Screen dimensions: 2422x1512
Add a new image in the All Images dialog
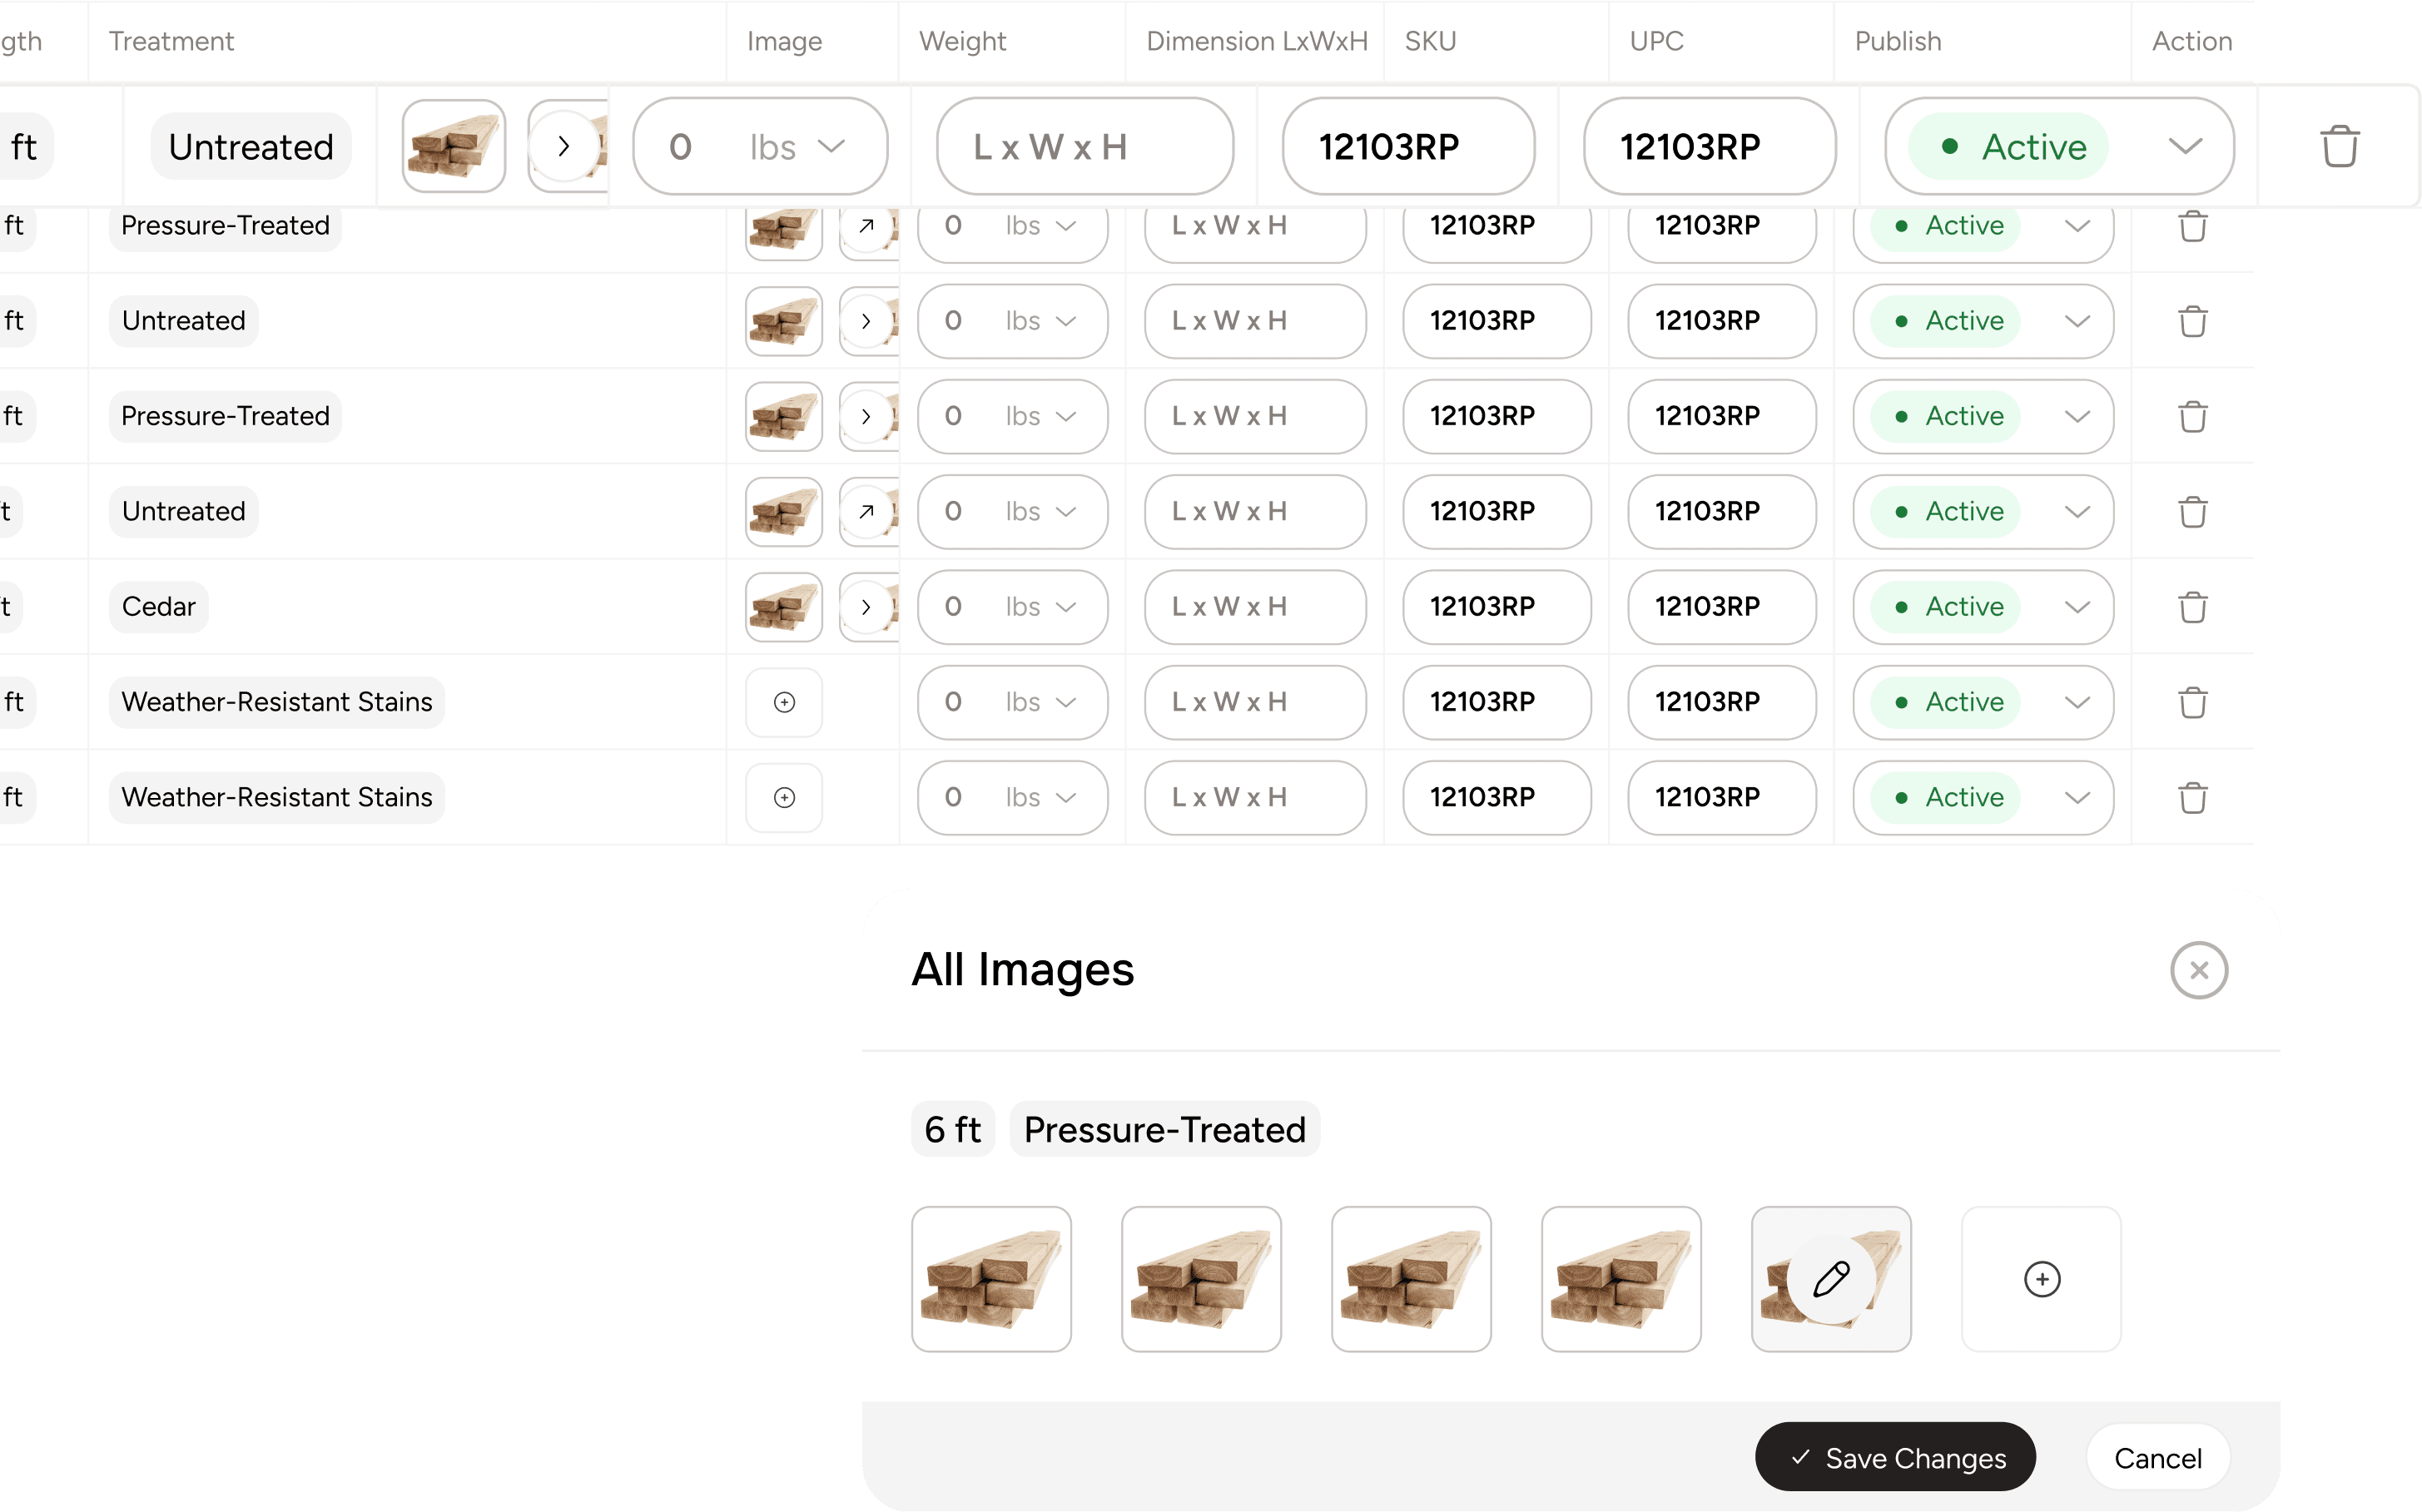[x=2041, y=1278]
